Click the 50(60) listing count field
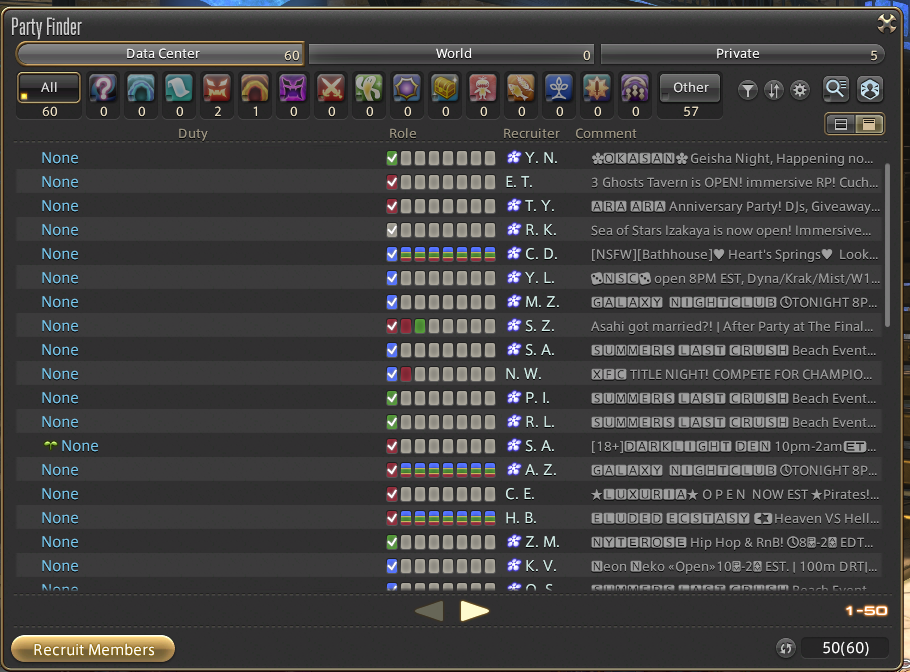Viewport: 910px width, 672px height. tap(844, 648)
